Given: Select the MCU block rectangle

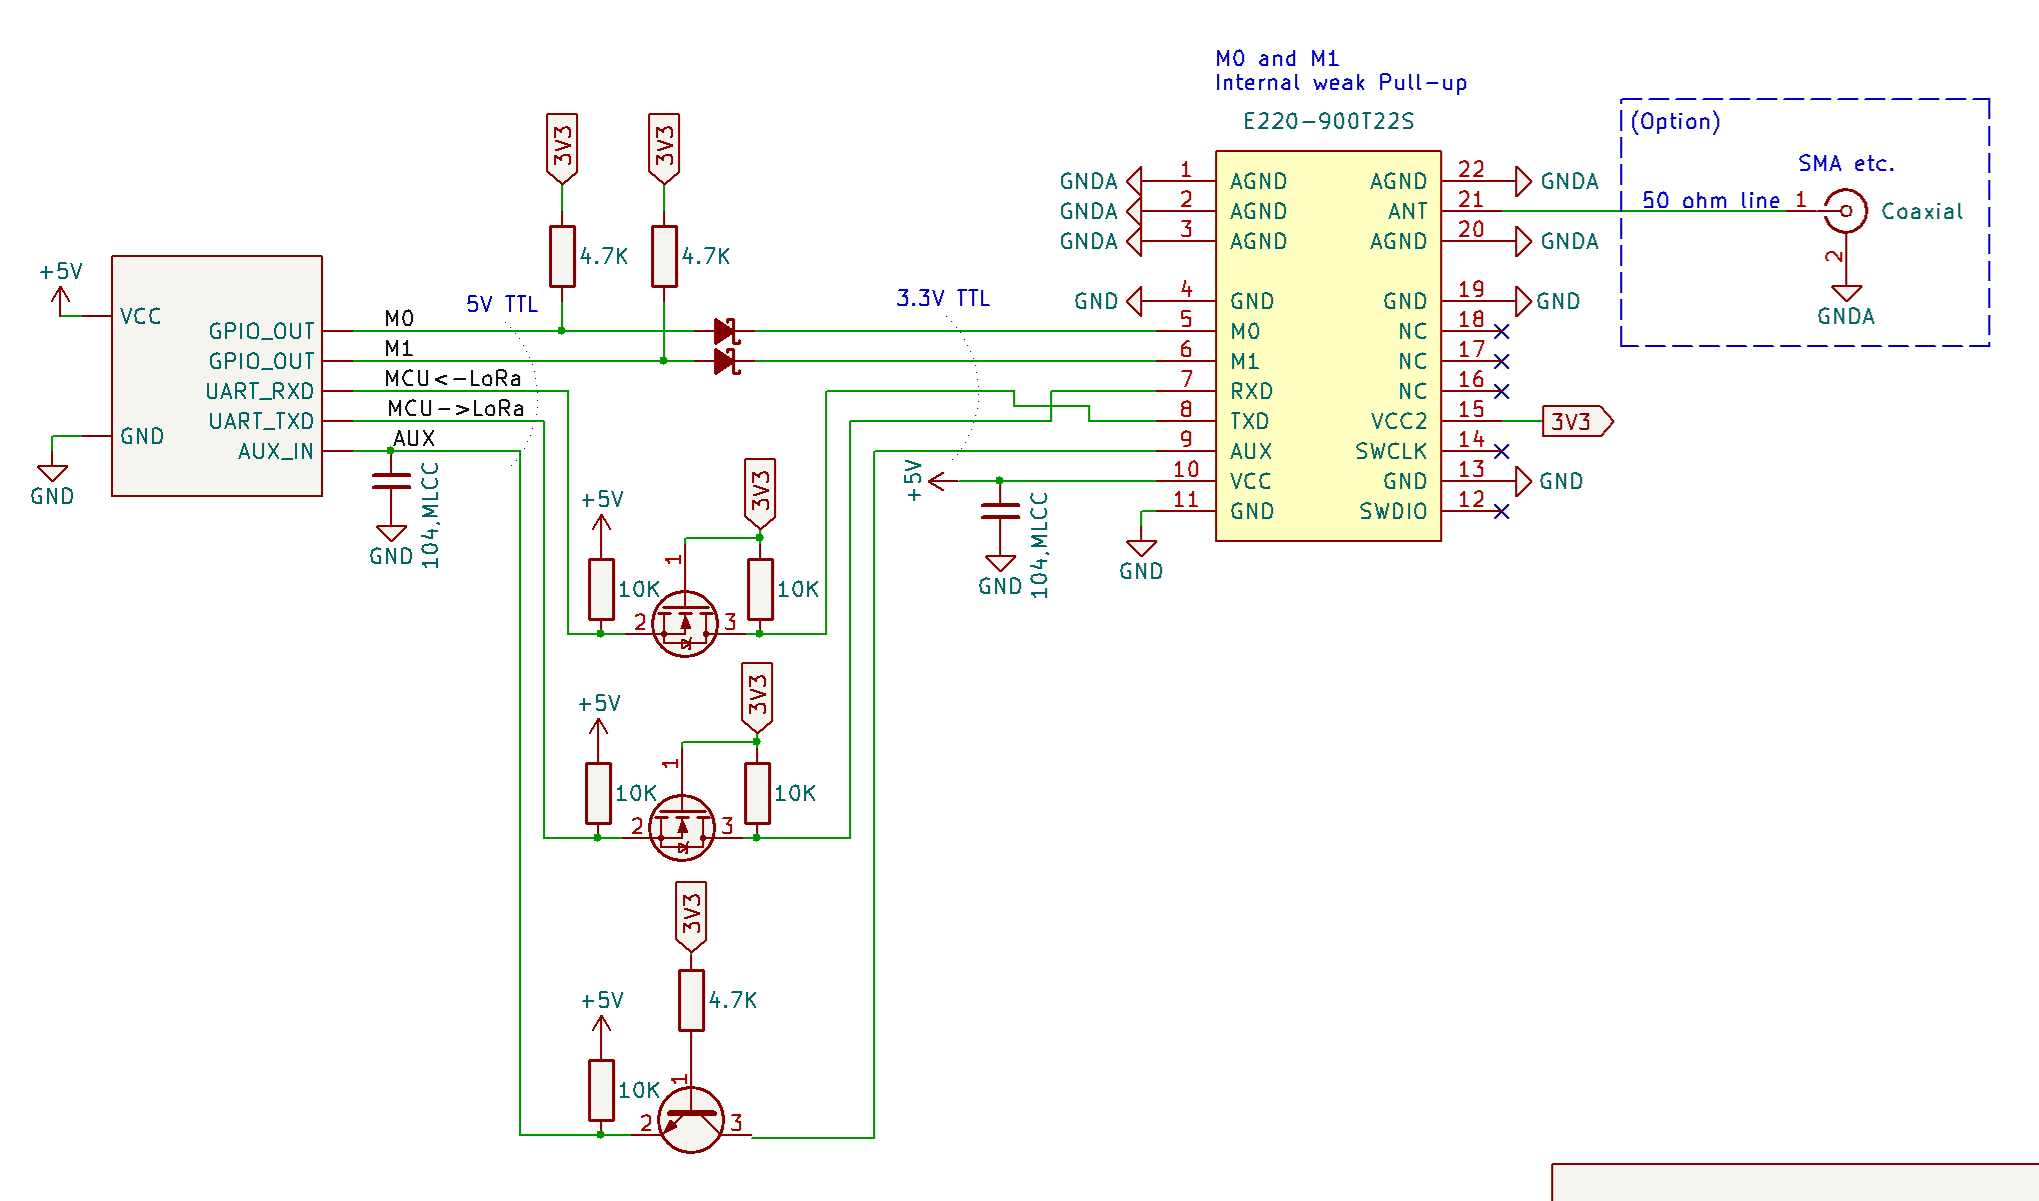Looking at the screenshot, I should pos(217,376).
